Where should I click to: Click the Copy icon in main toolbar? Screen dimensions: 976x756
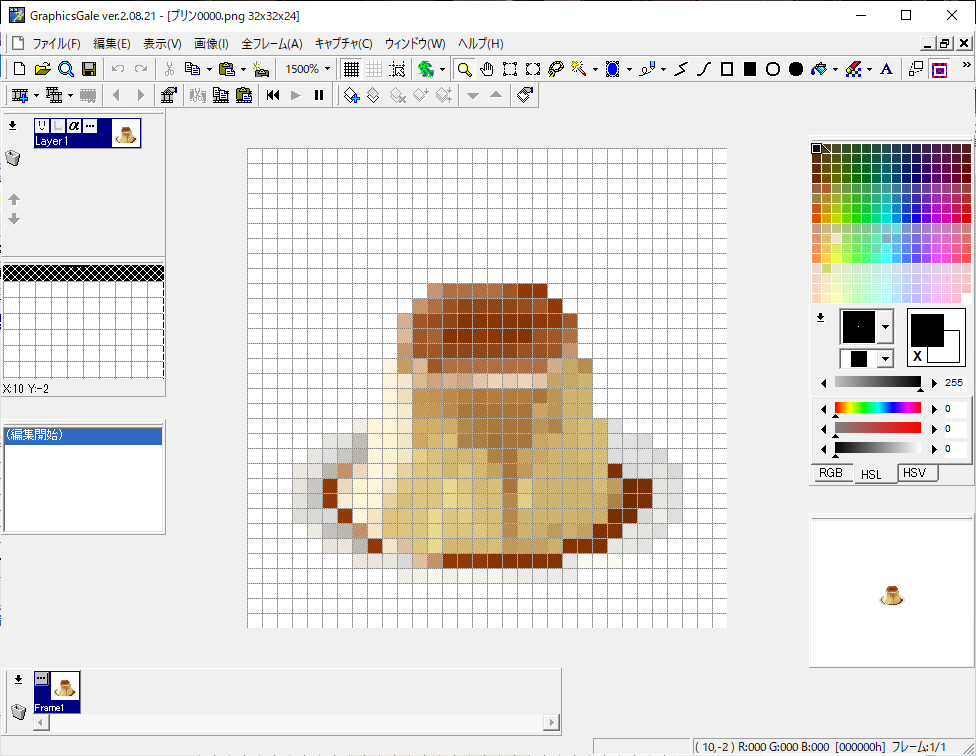tap(192, 69)
